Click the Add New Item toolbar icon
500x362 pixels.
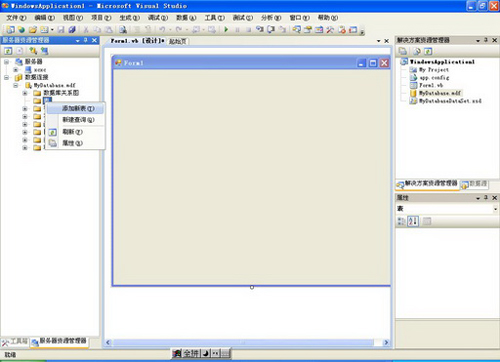coord(44,30)
